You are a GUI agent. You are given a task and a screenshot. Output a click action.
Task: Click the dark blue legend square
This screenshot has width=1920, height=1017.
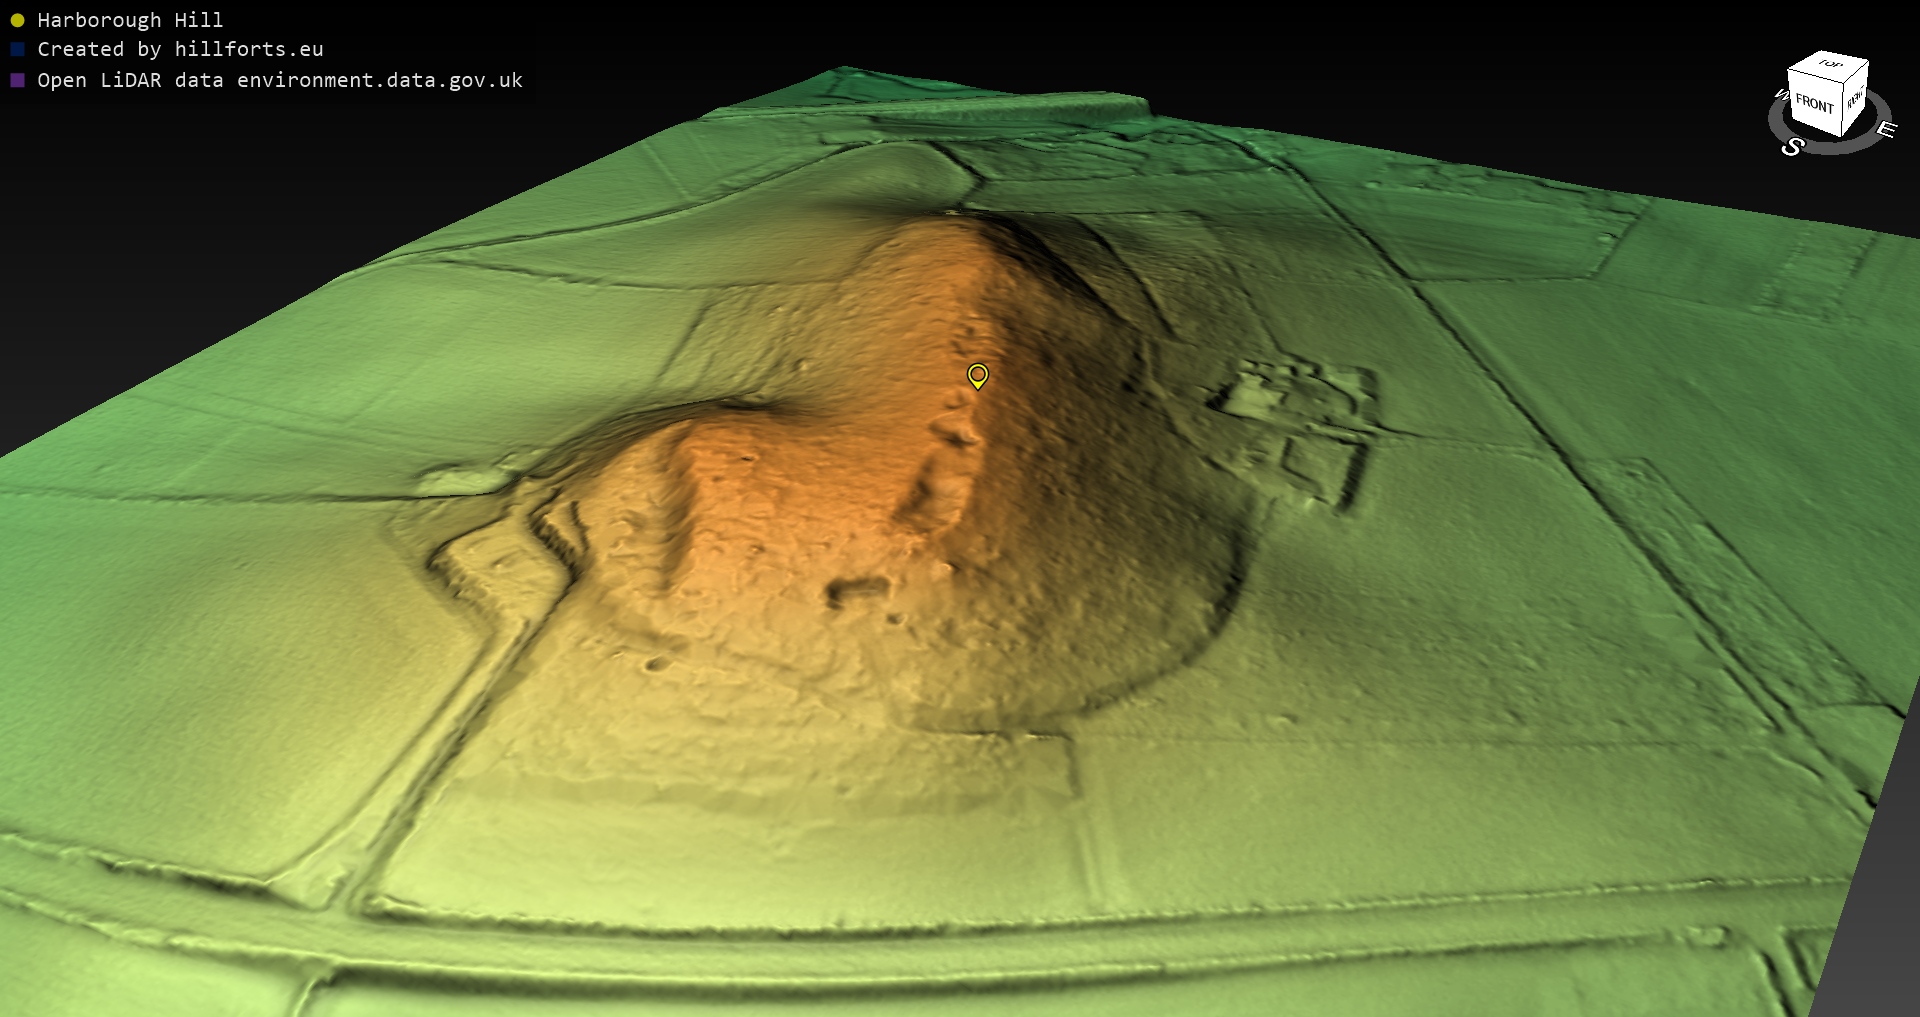coord(17,49)
